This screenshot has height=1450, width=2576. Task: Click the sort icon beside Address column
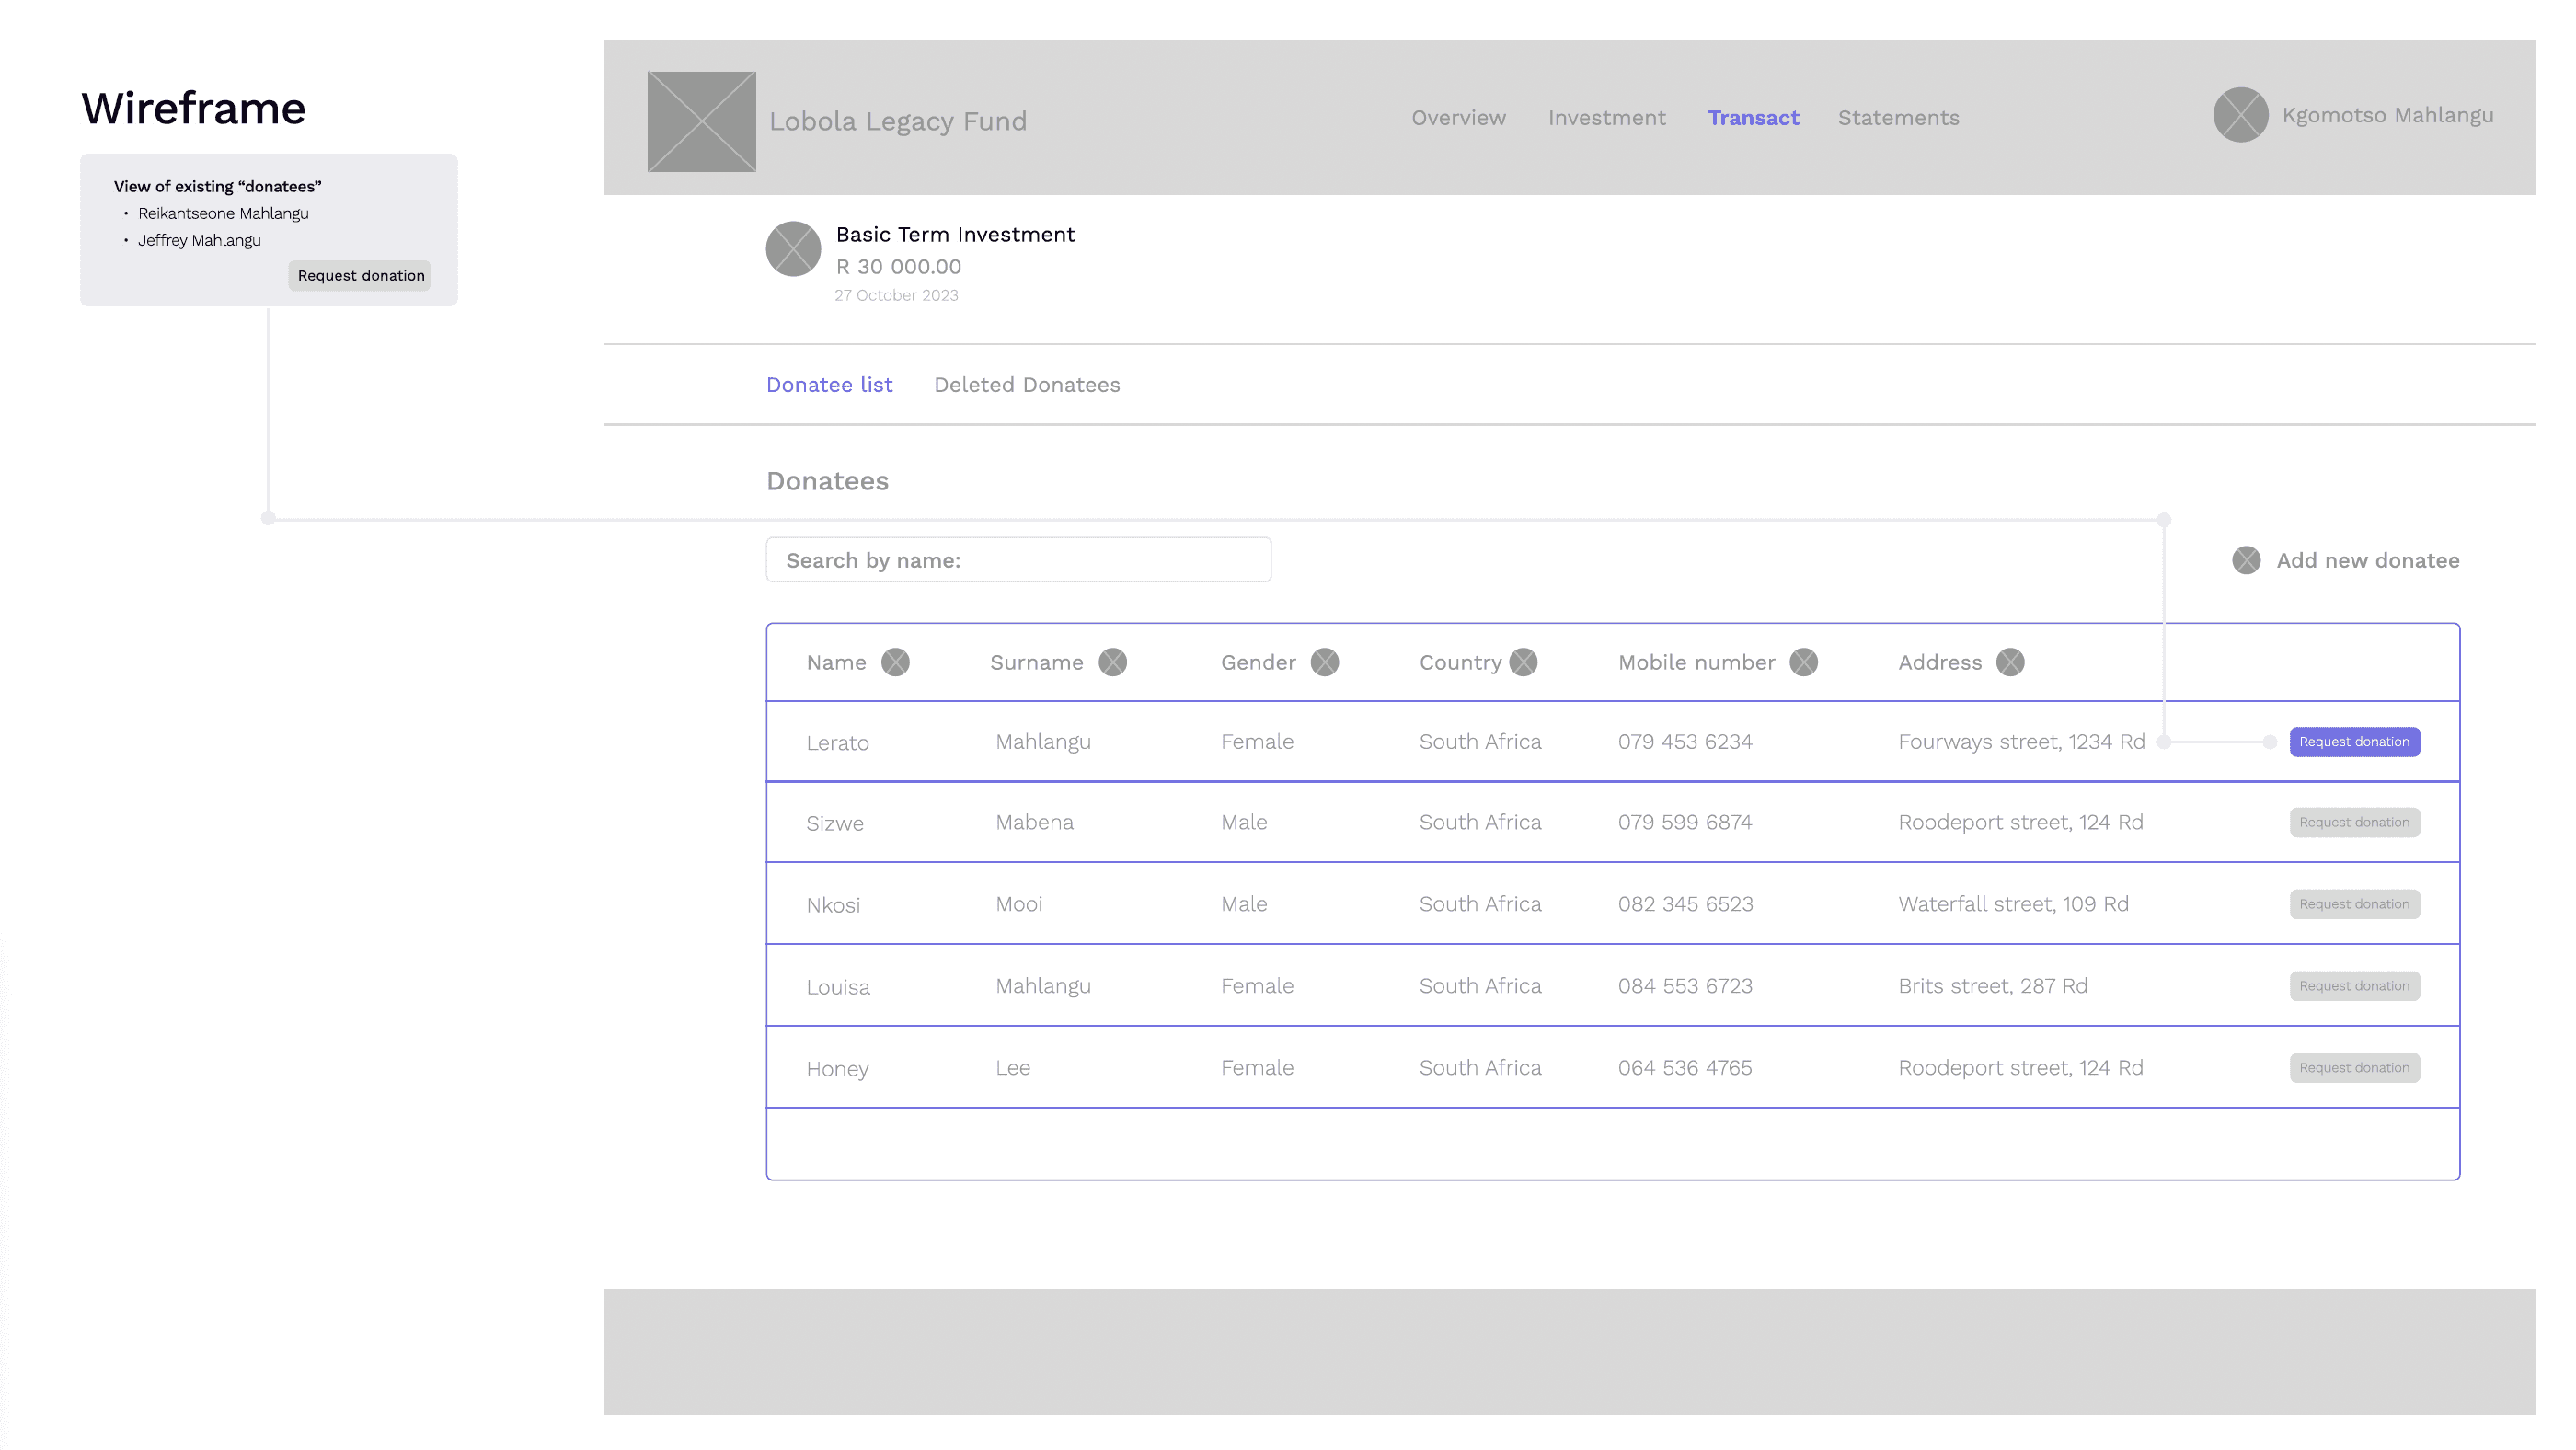(2010, 662)
